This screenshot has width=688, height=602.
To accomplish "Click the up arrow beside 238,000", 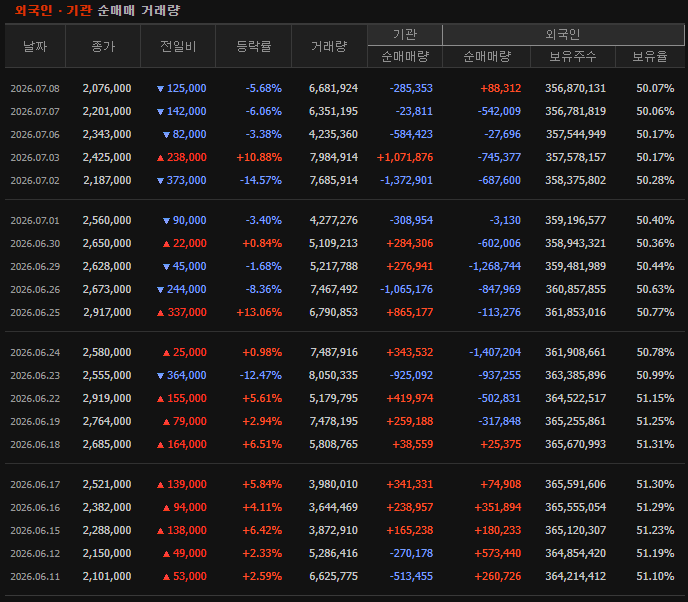I will 161,158.
